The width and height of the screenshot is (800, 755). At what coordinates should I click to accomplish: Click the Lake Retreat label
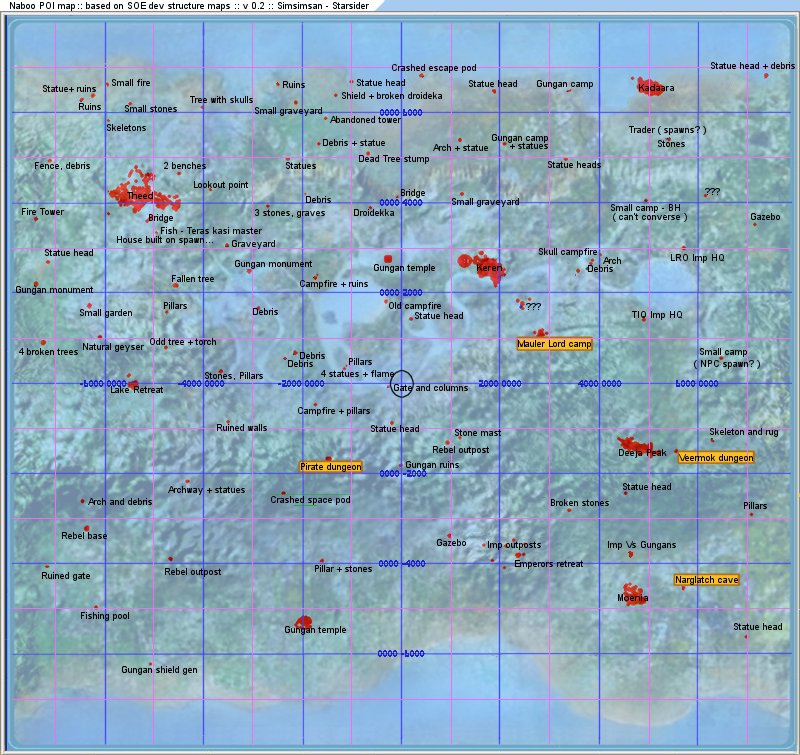pos(137,390)
